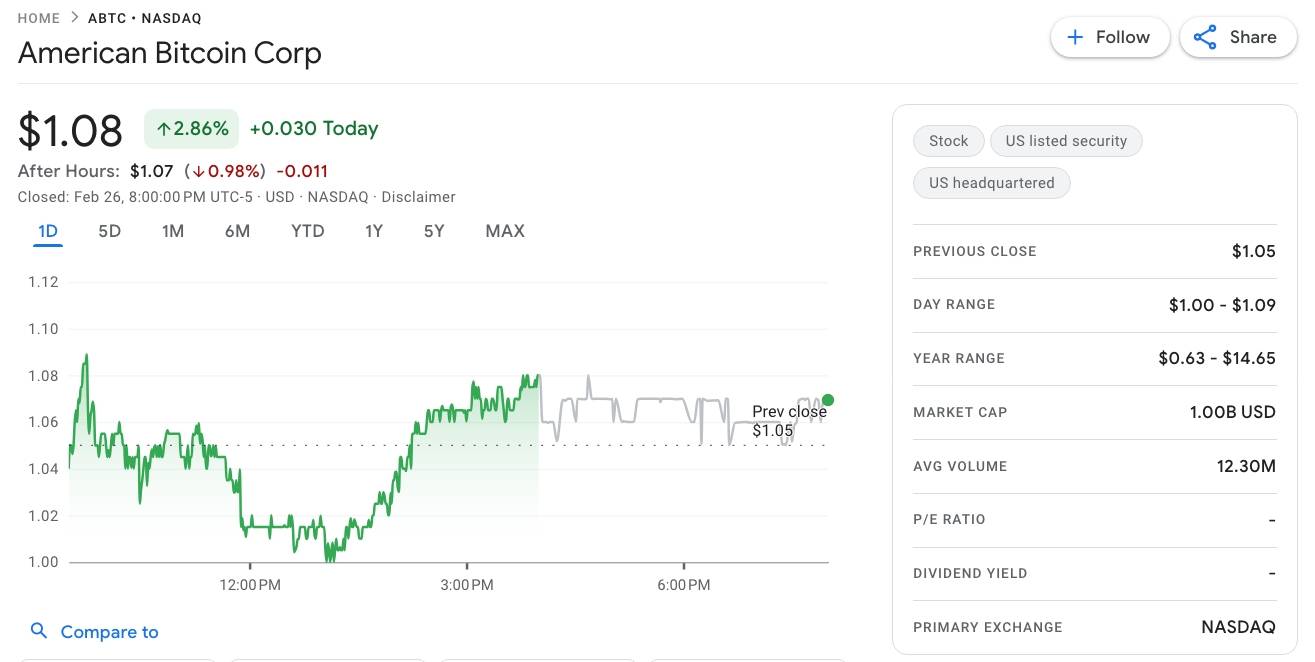Select the search magnifier beside Compare to
The width and height of the screenshot is (1315, 662).
(x=39, y=631)
